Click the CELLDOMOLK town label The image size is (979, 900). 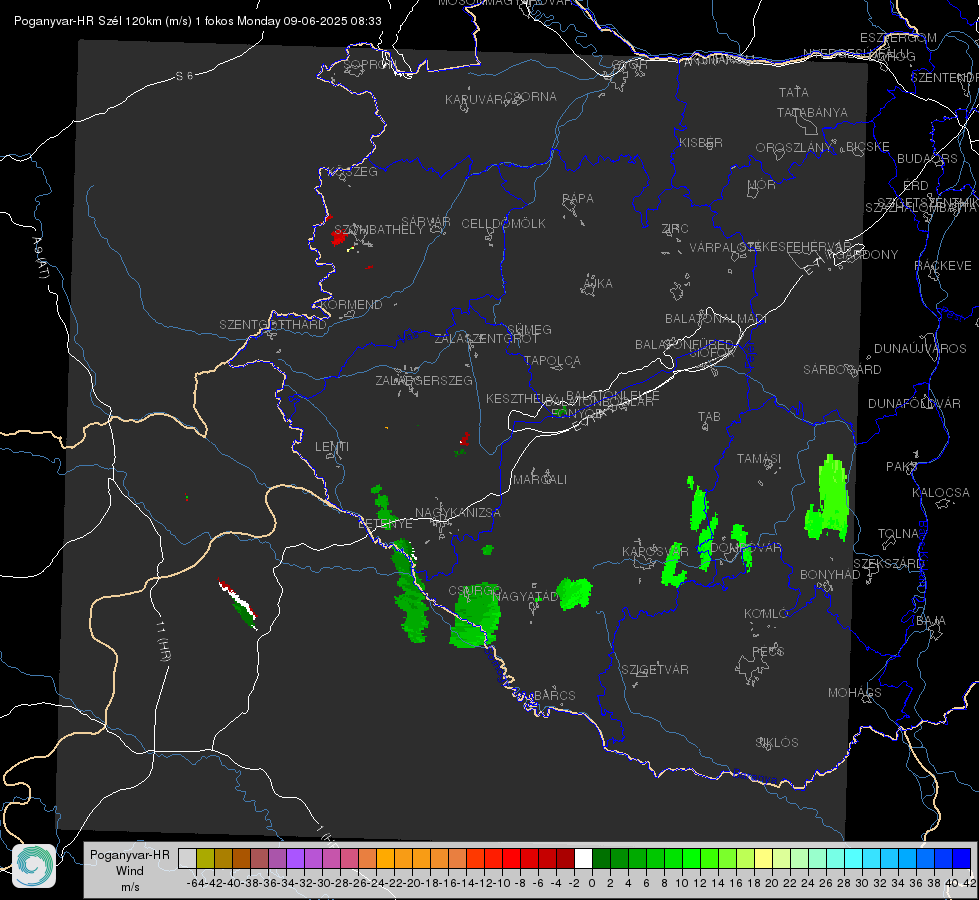[503, 224]
